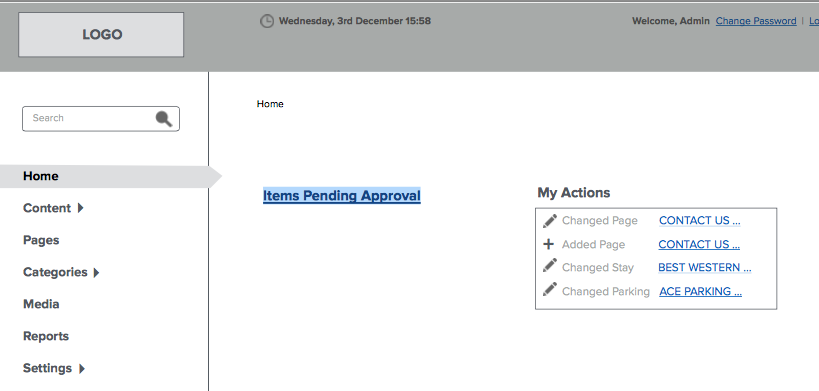The image size is (819, 391).
Task: Open the BEST WESTERN link
Action: coord(705,267)
